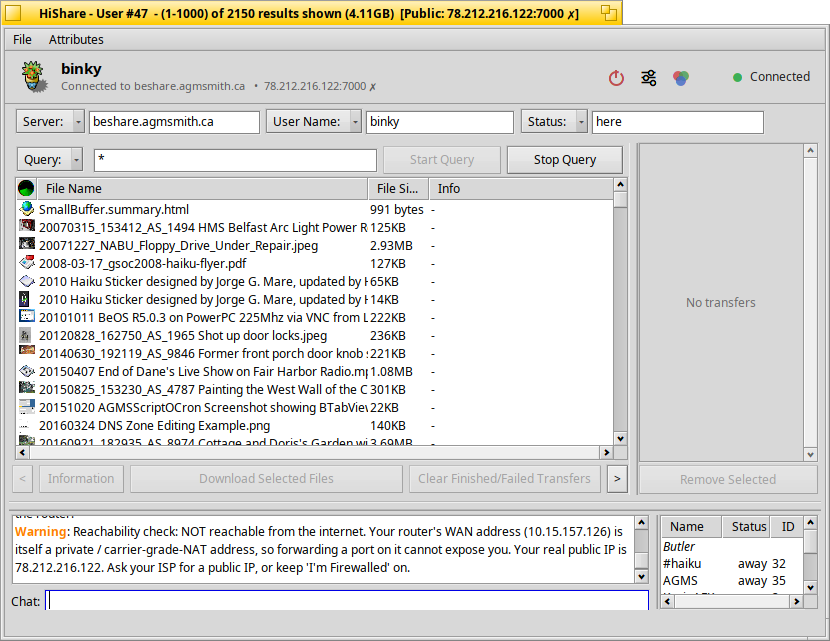The width and height of the screenshot is (830, 641).
Task: Click the Shot up door locks jpeg icon
Action: [x=24, y=335]
